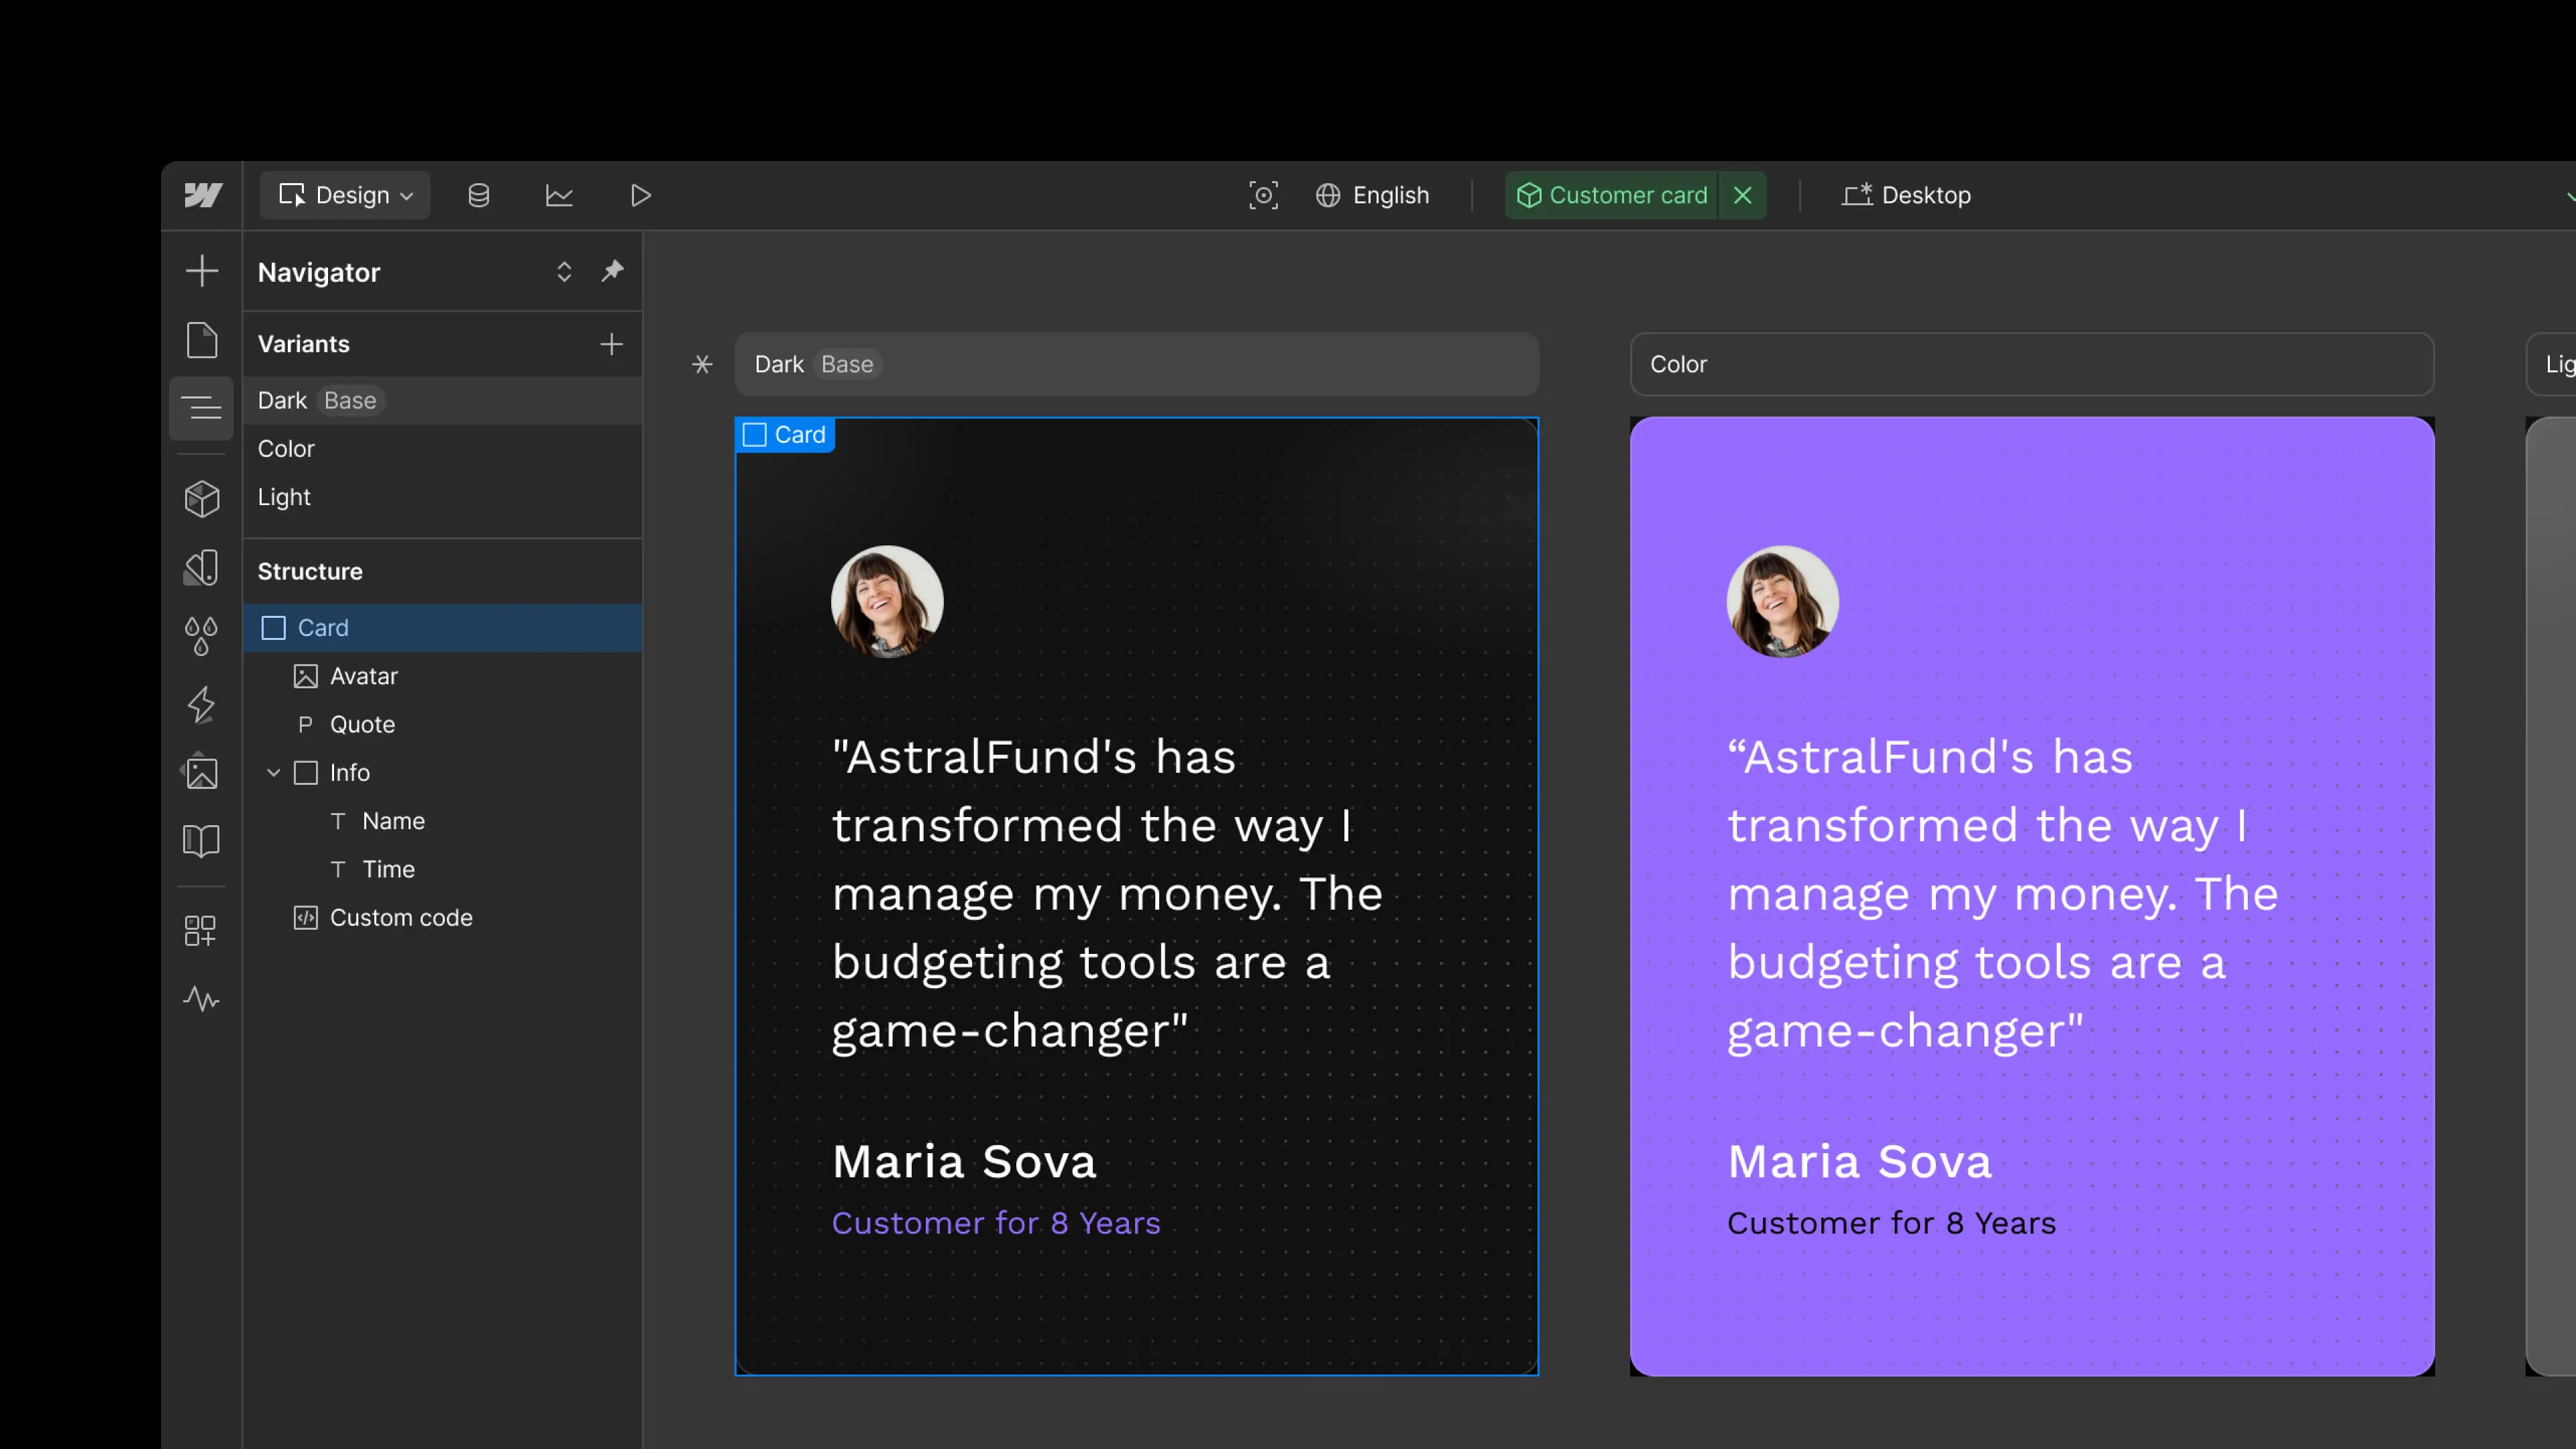2576x1449 pixels.
Task: Select the Avatar image in Structure
Action: point(443,676)
